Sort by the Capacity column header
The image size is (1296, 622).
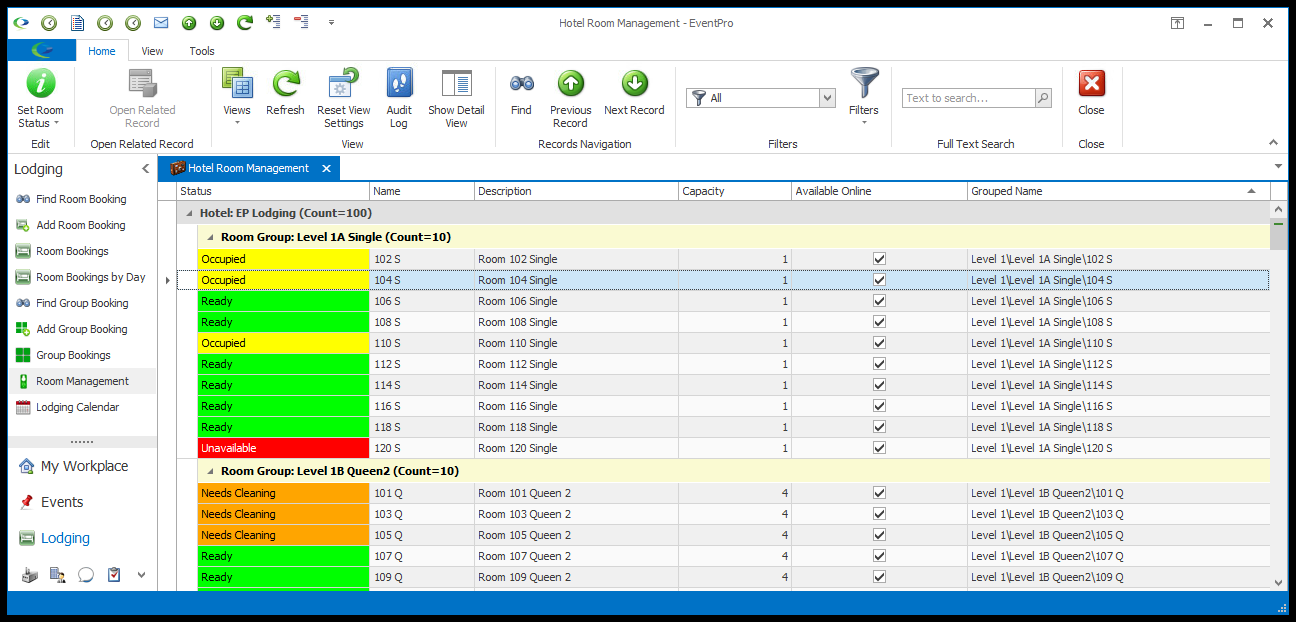(735, 191)
